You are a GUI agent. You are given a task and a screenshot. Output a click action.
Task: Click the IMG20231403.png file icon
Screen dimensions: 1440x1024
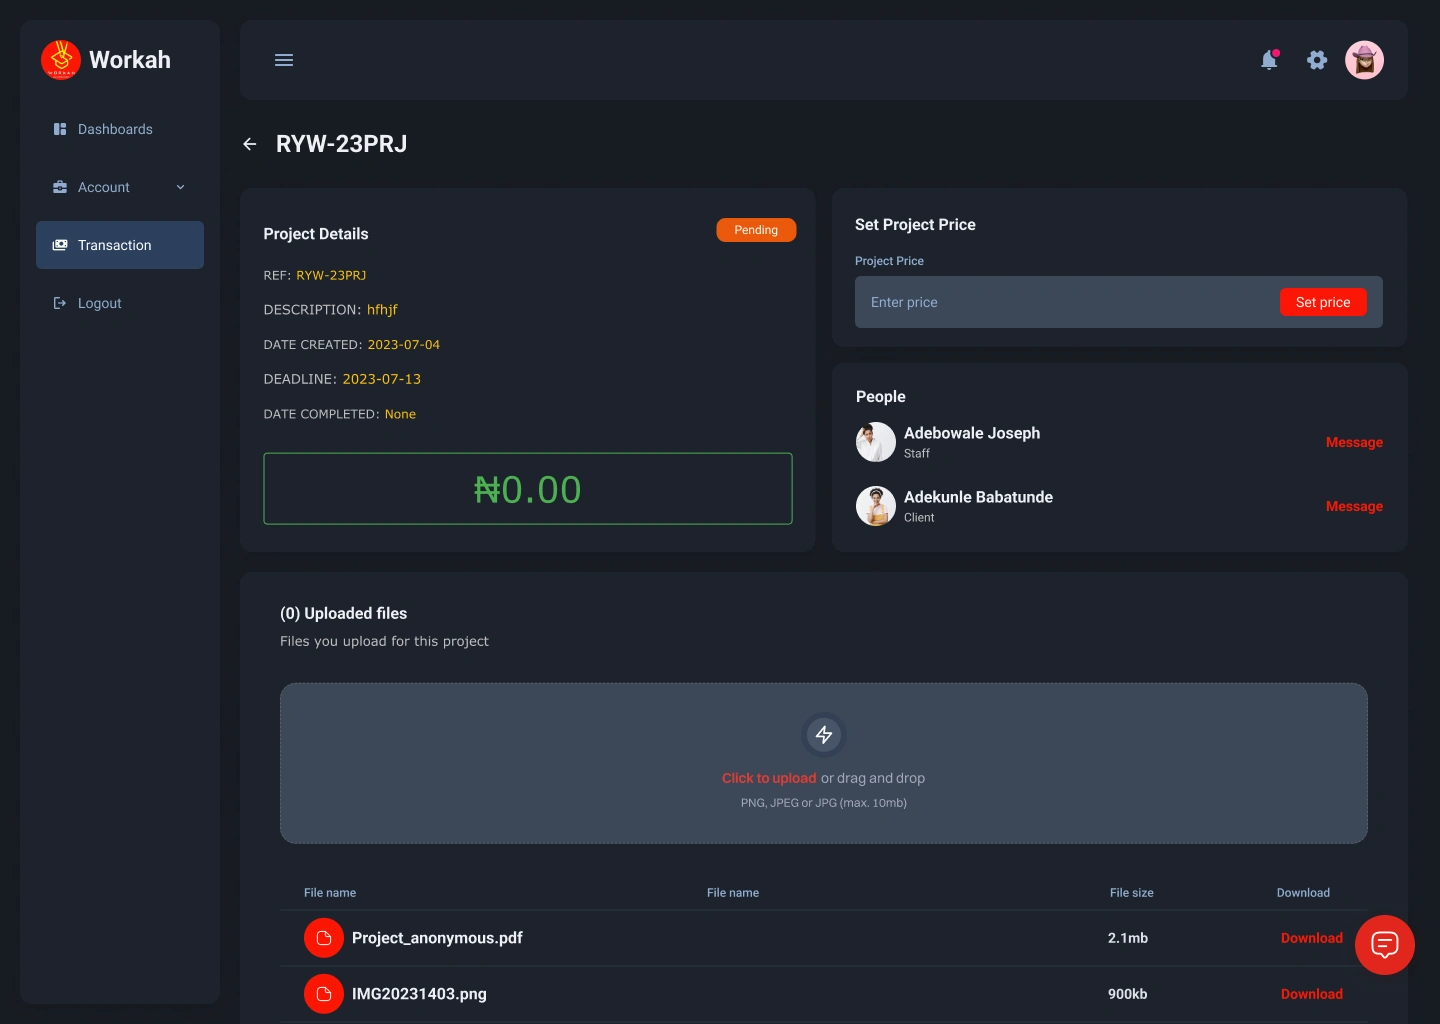pos(324,994)
